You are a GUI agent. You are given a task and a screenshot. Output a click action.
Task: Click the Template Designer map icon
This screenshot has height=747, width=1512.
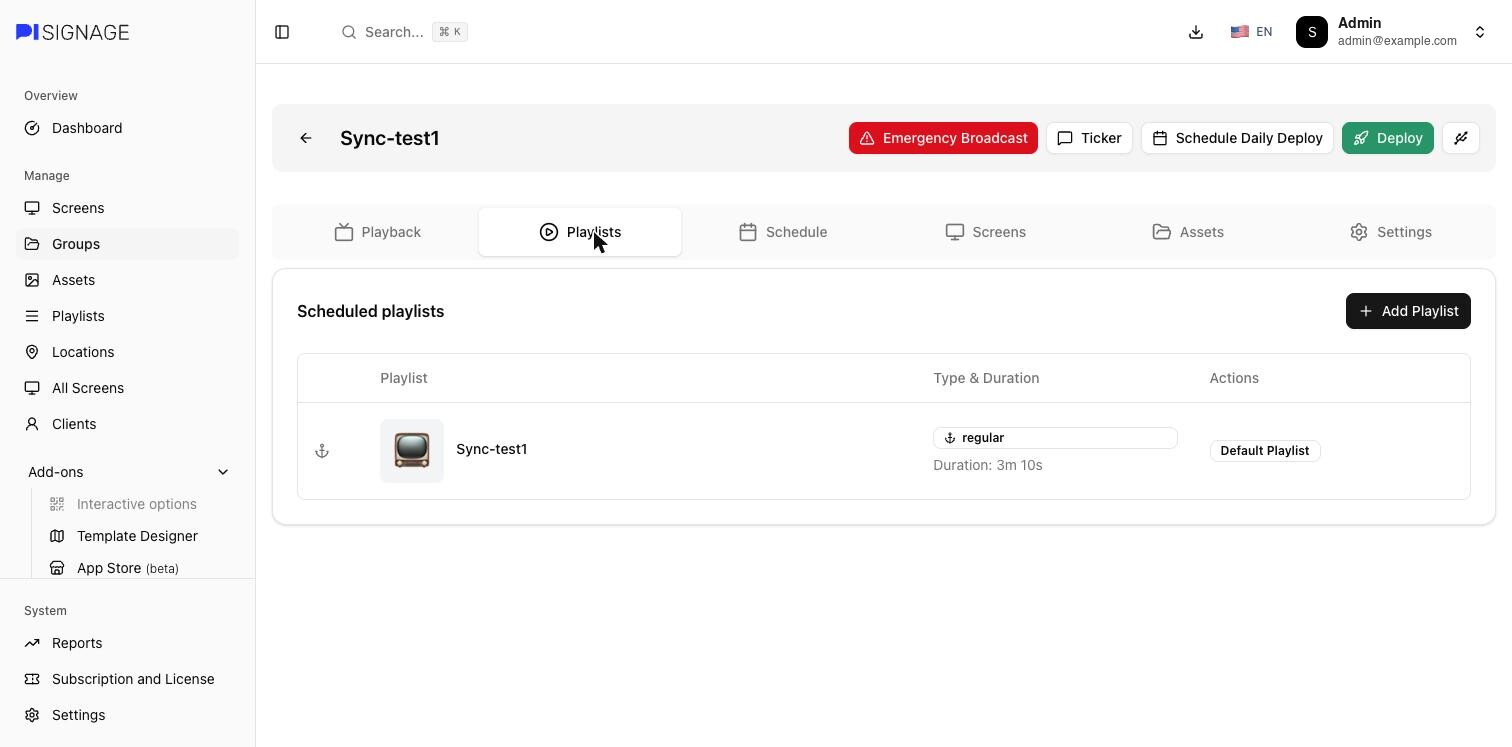(57, 536)
